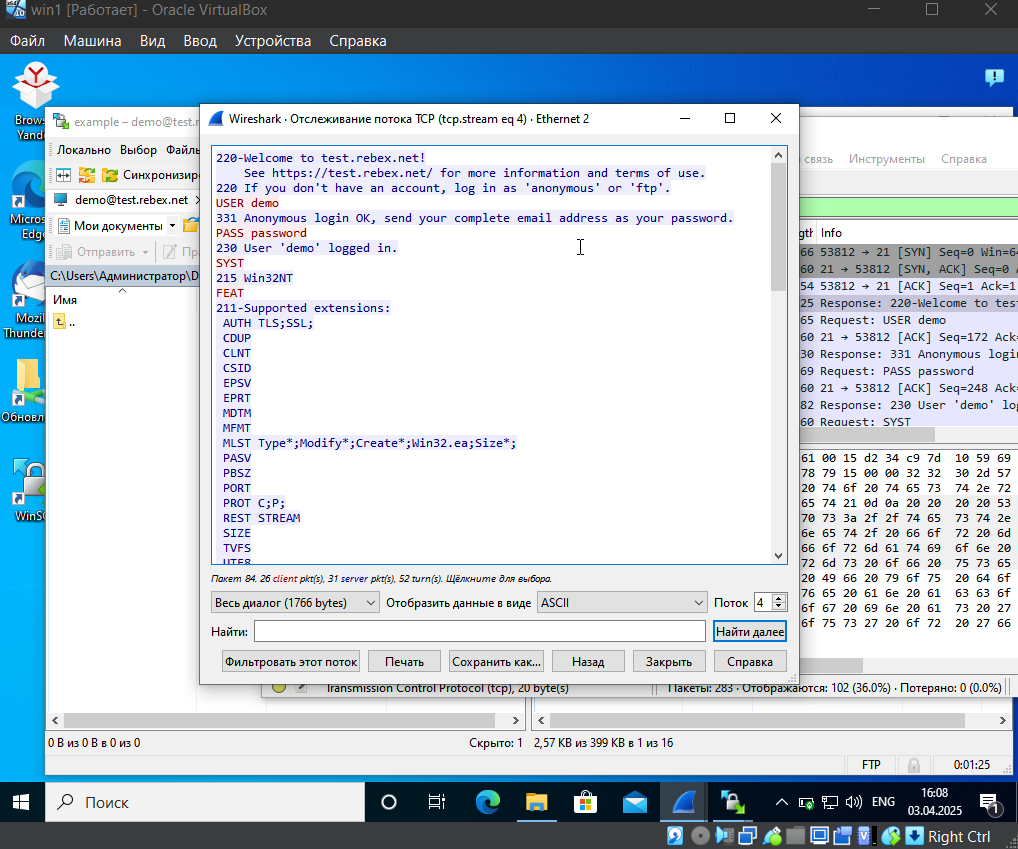Click the Info column header in the packet list
Screen dimensions: 1018x849
point(831,233)
